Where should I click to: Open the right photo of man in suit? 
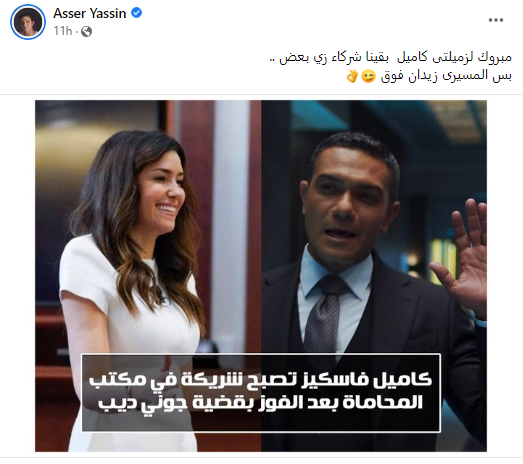(x=374, y=276)
